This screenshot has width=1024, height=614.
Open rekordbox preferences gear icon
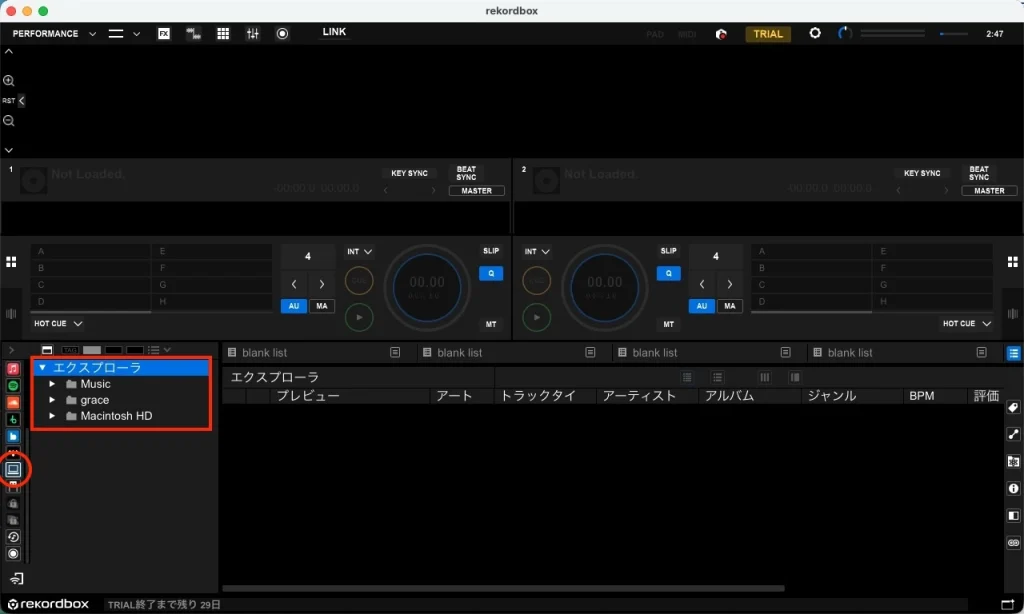tap(816, 33)
